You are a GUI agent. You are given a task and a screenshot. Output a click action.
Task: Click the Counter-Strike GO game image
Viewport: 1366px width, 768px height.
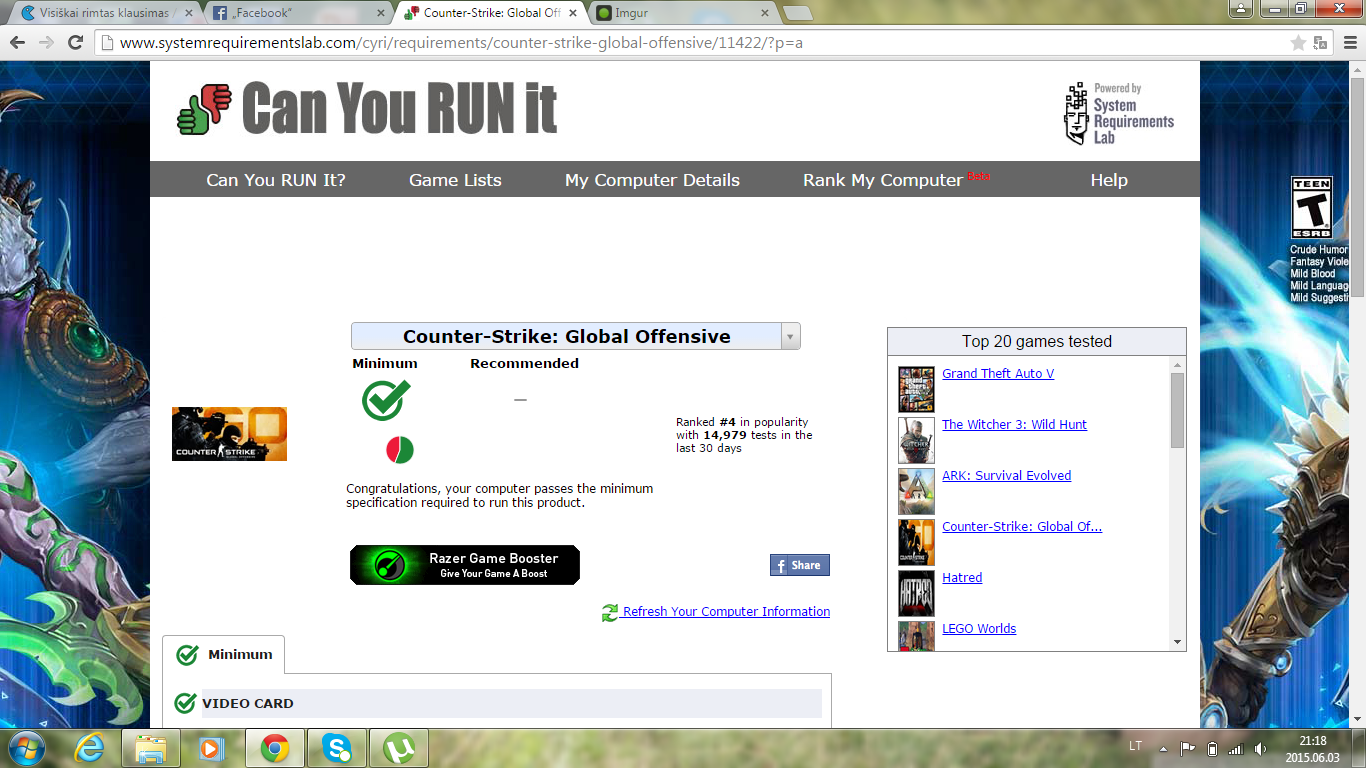[229, 434]
